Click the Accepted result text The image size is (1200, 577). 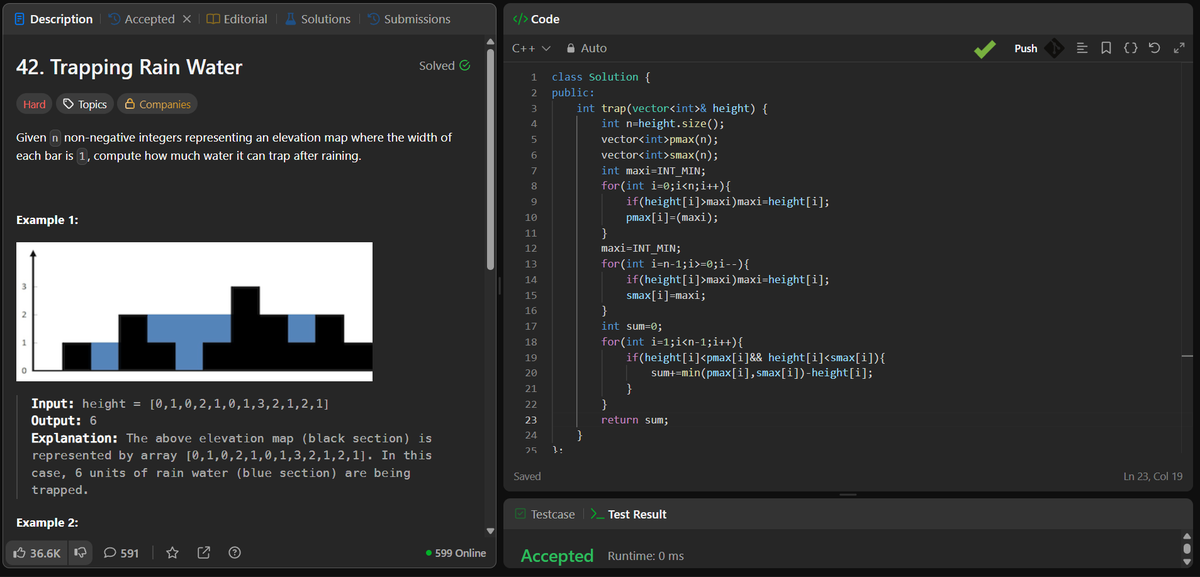click(x=557, y=556)
